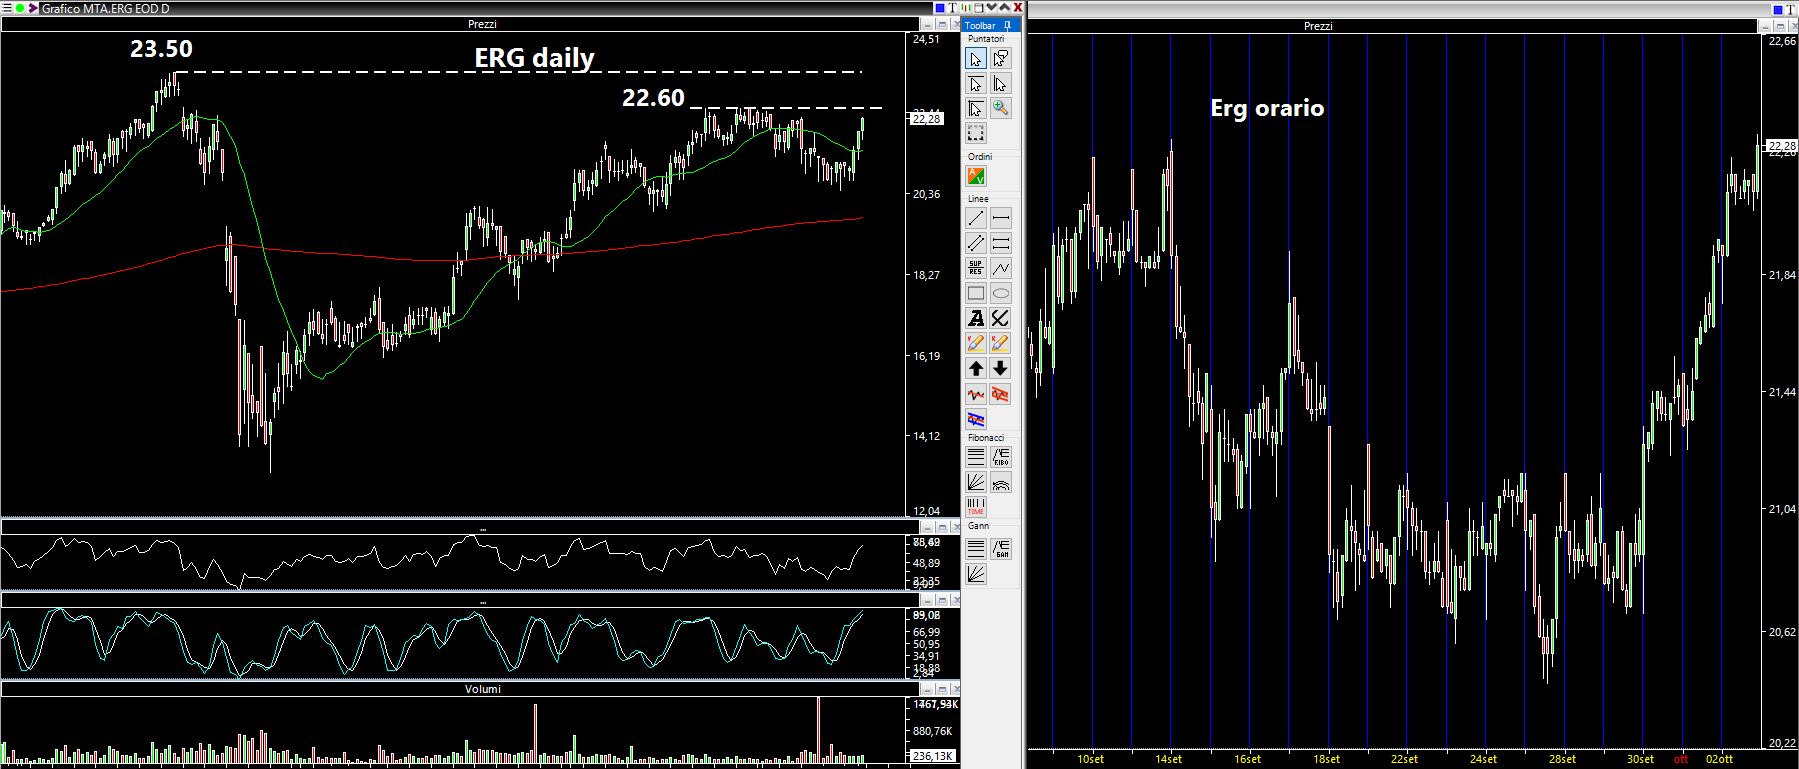Image resolution: width=1799 pixels, height=769 pixels.
Task: Select the curve drawing tool
Action: click(1000, 318)
